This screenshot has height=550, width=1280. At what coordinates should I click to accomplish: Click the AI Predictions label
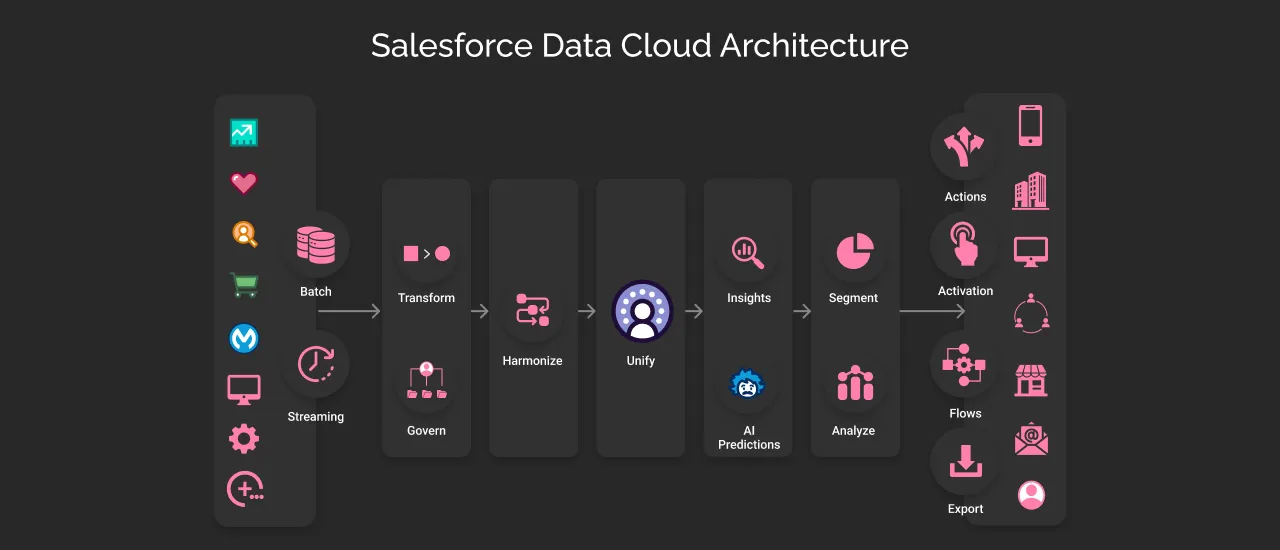749,437
